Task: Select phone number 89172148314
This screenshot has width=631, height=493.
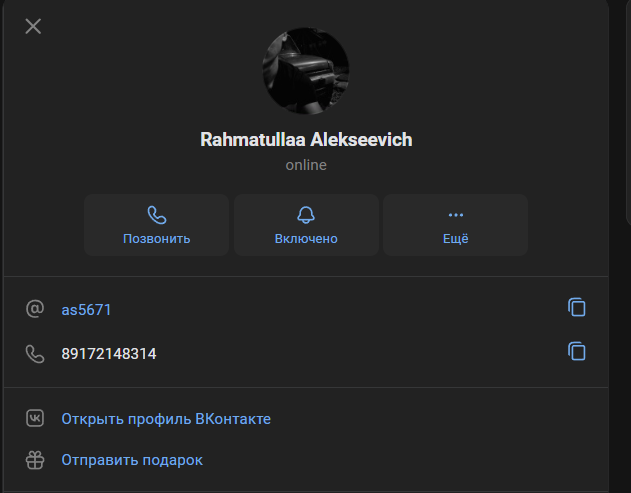Action: (109, 354)
